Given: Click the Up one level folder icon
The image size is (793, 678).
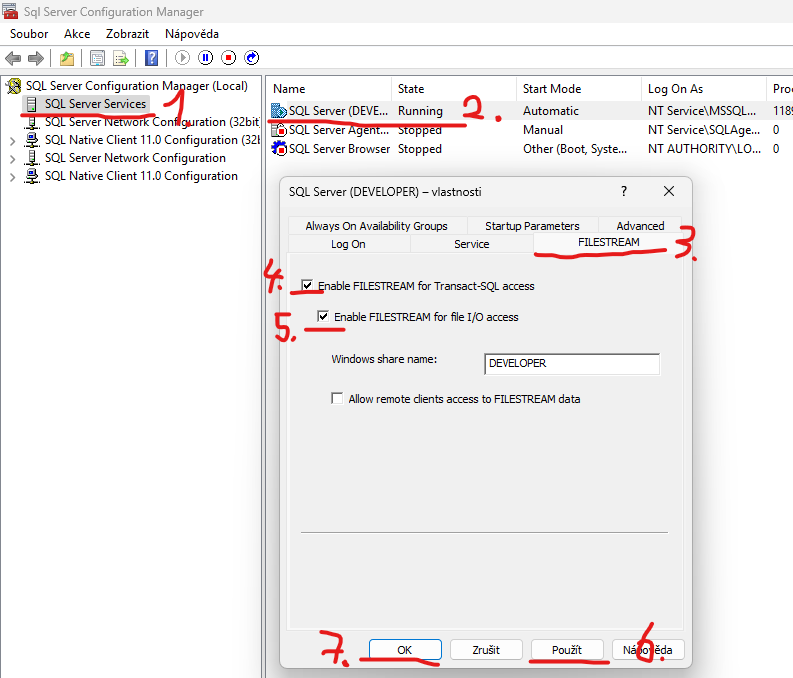Looking at the screenshot, I should [66, 58].
